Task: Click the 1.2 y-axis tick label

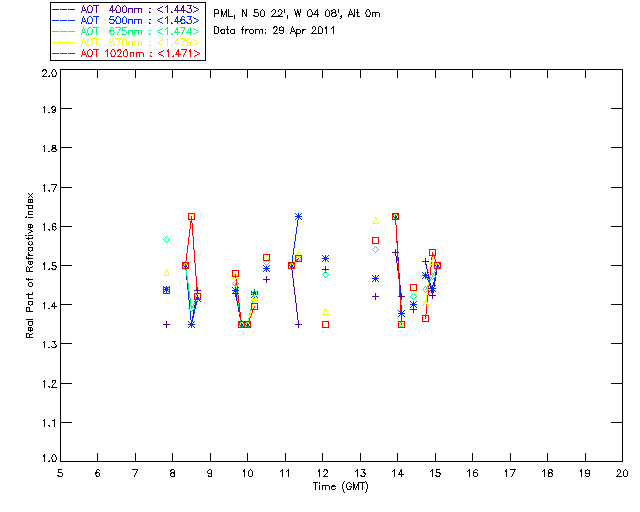Action: (x=49, y=384)
